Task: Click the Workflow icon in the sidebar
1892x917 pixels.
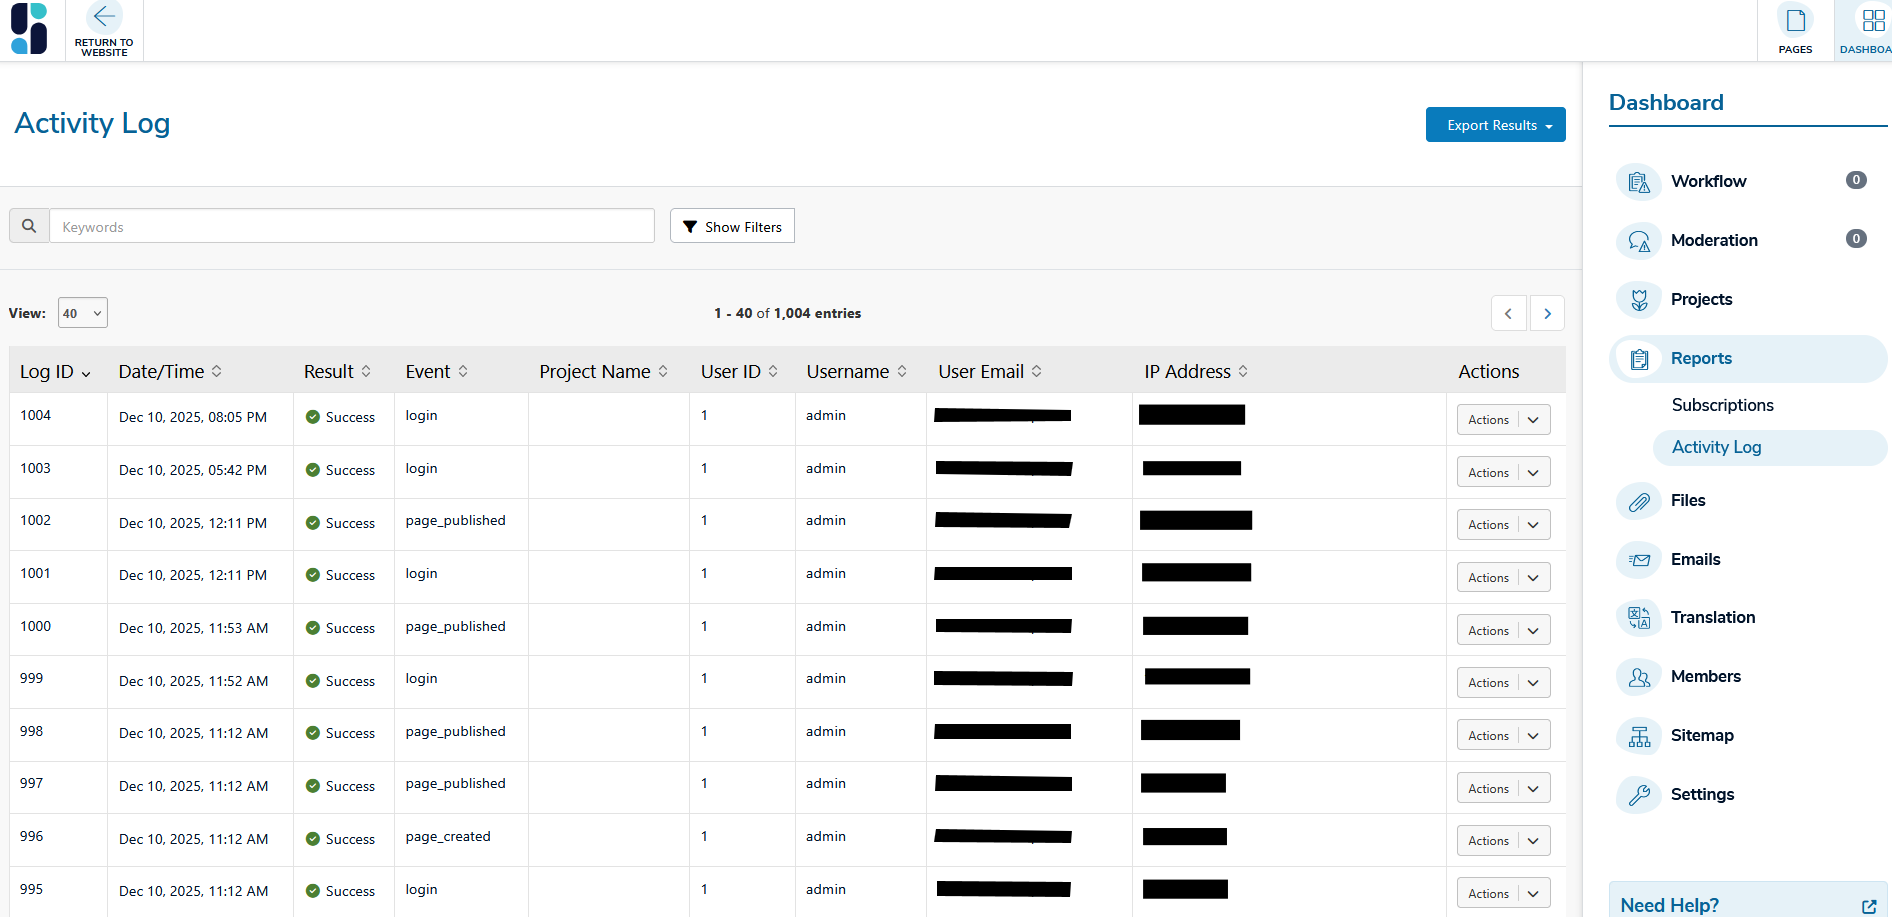Action: (1639, 182)
